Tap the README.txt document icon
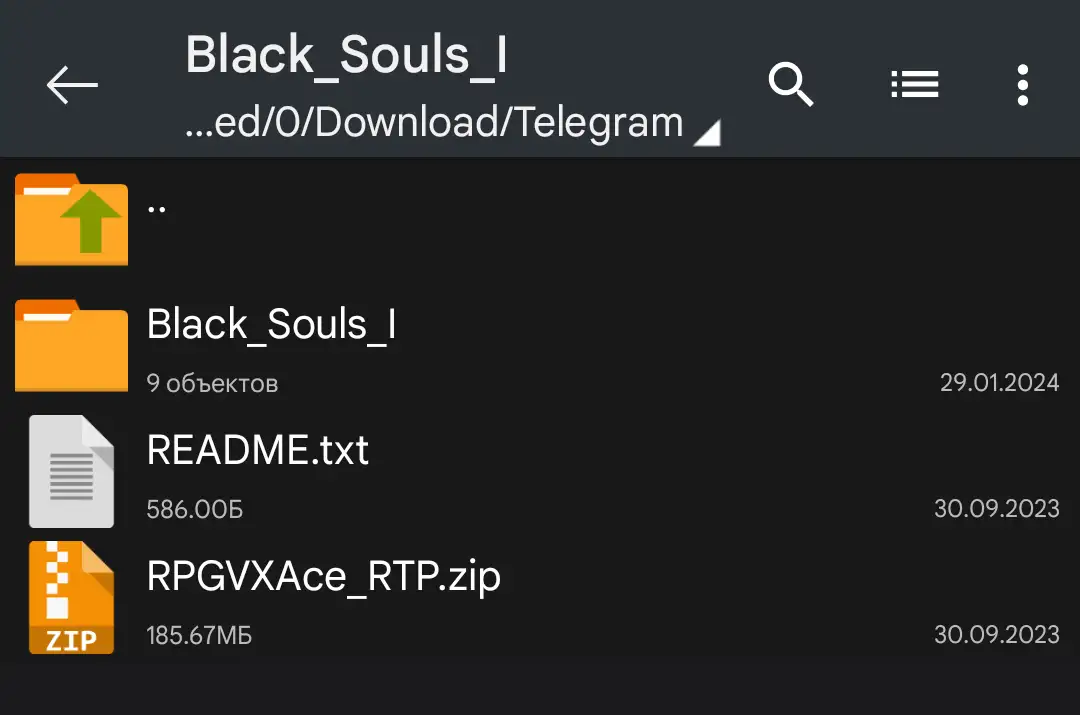The width and height of the screenshot is (1080, 715). (71, 471)
